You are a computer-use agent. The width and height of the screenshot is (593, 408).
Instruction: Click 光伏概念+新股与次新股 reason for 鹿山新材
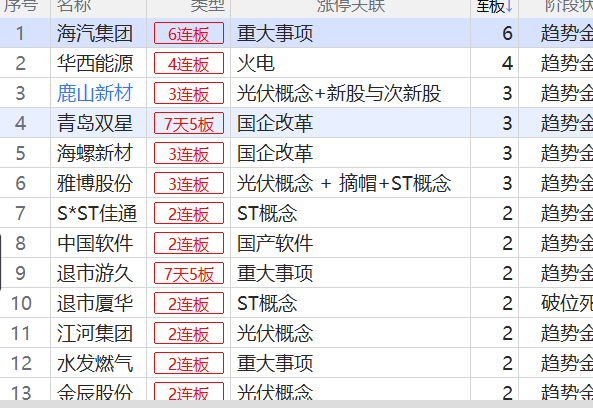pos(339,93)
